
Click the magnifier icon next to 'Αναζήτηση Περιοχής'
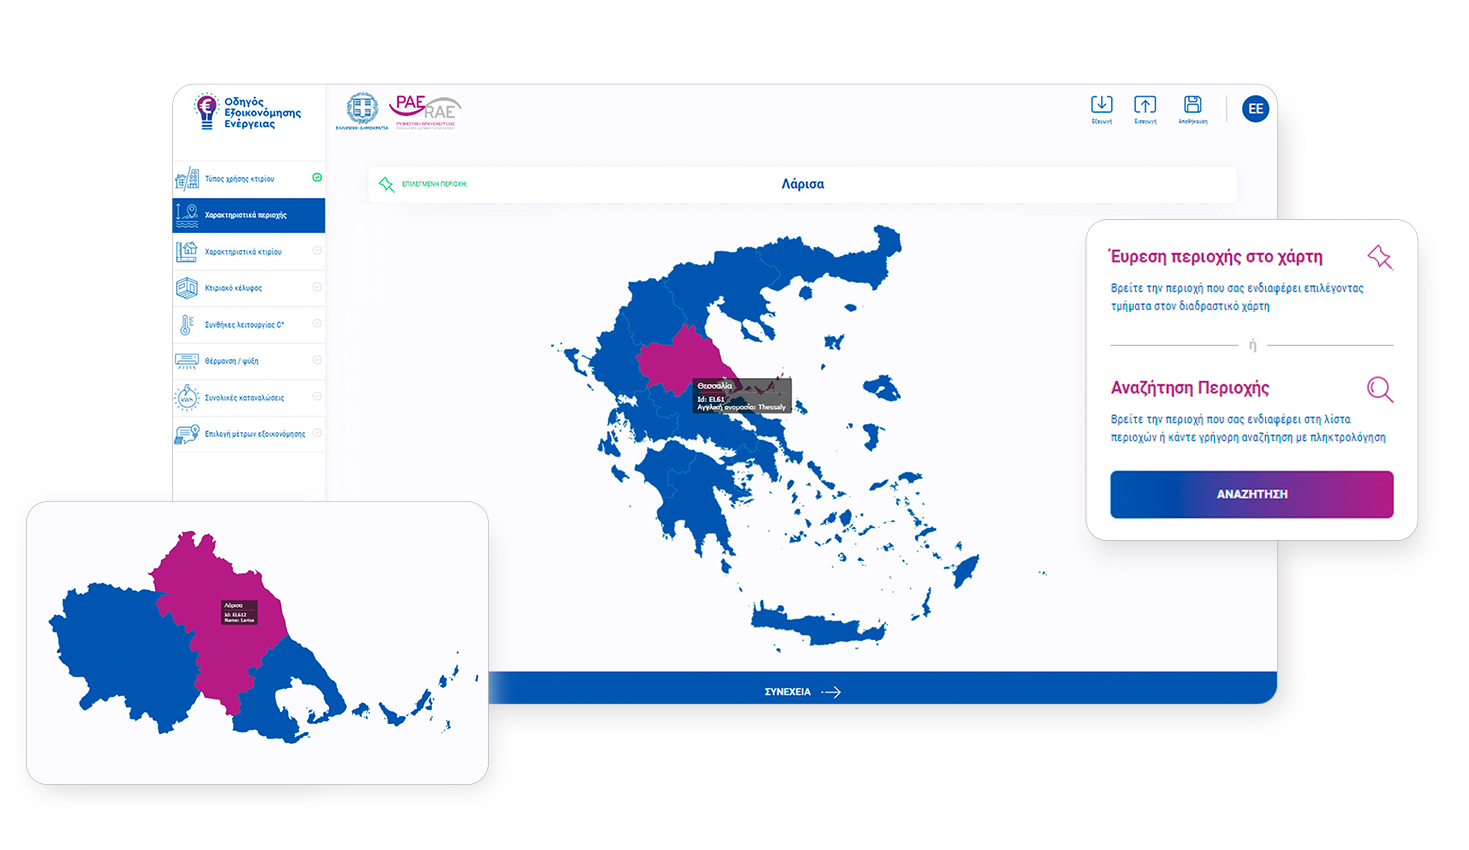point(1380,390)
